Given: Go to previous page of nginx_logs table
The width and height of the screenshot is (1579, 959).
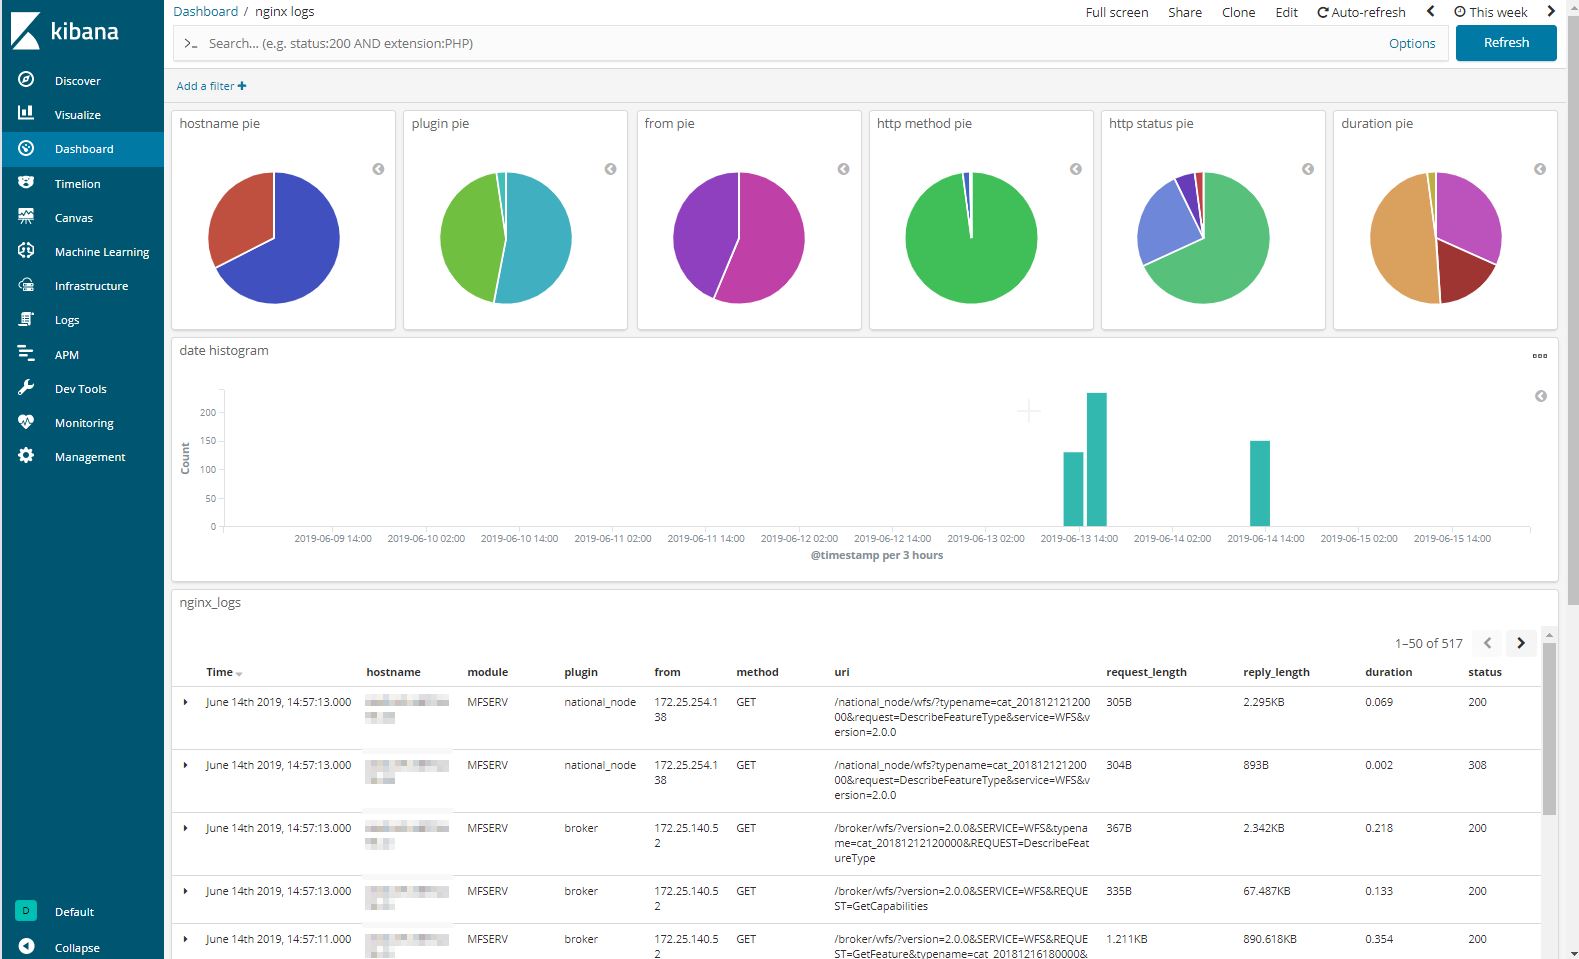Looking at the screenshot, I should (1487, 643).
